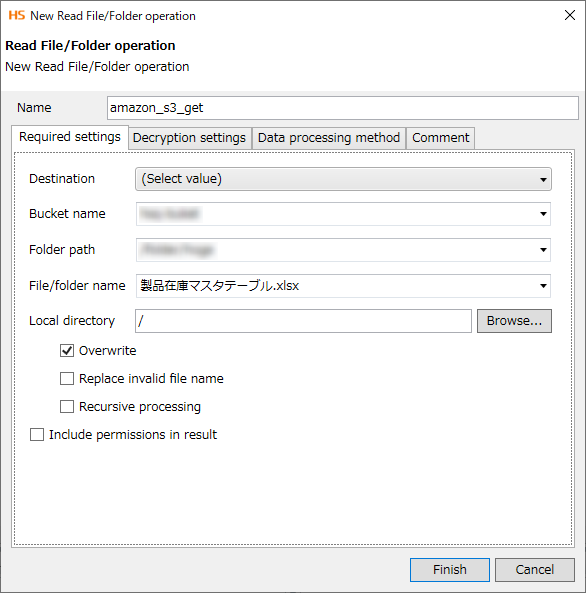586x593 pixels.
Task: Expand the Folder path dropdown arrow
Action: click(543, 250)
